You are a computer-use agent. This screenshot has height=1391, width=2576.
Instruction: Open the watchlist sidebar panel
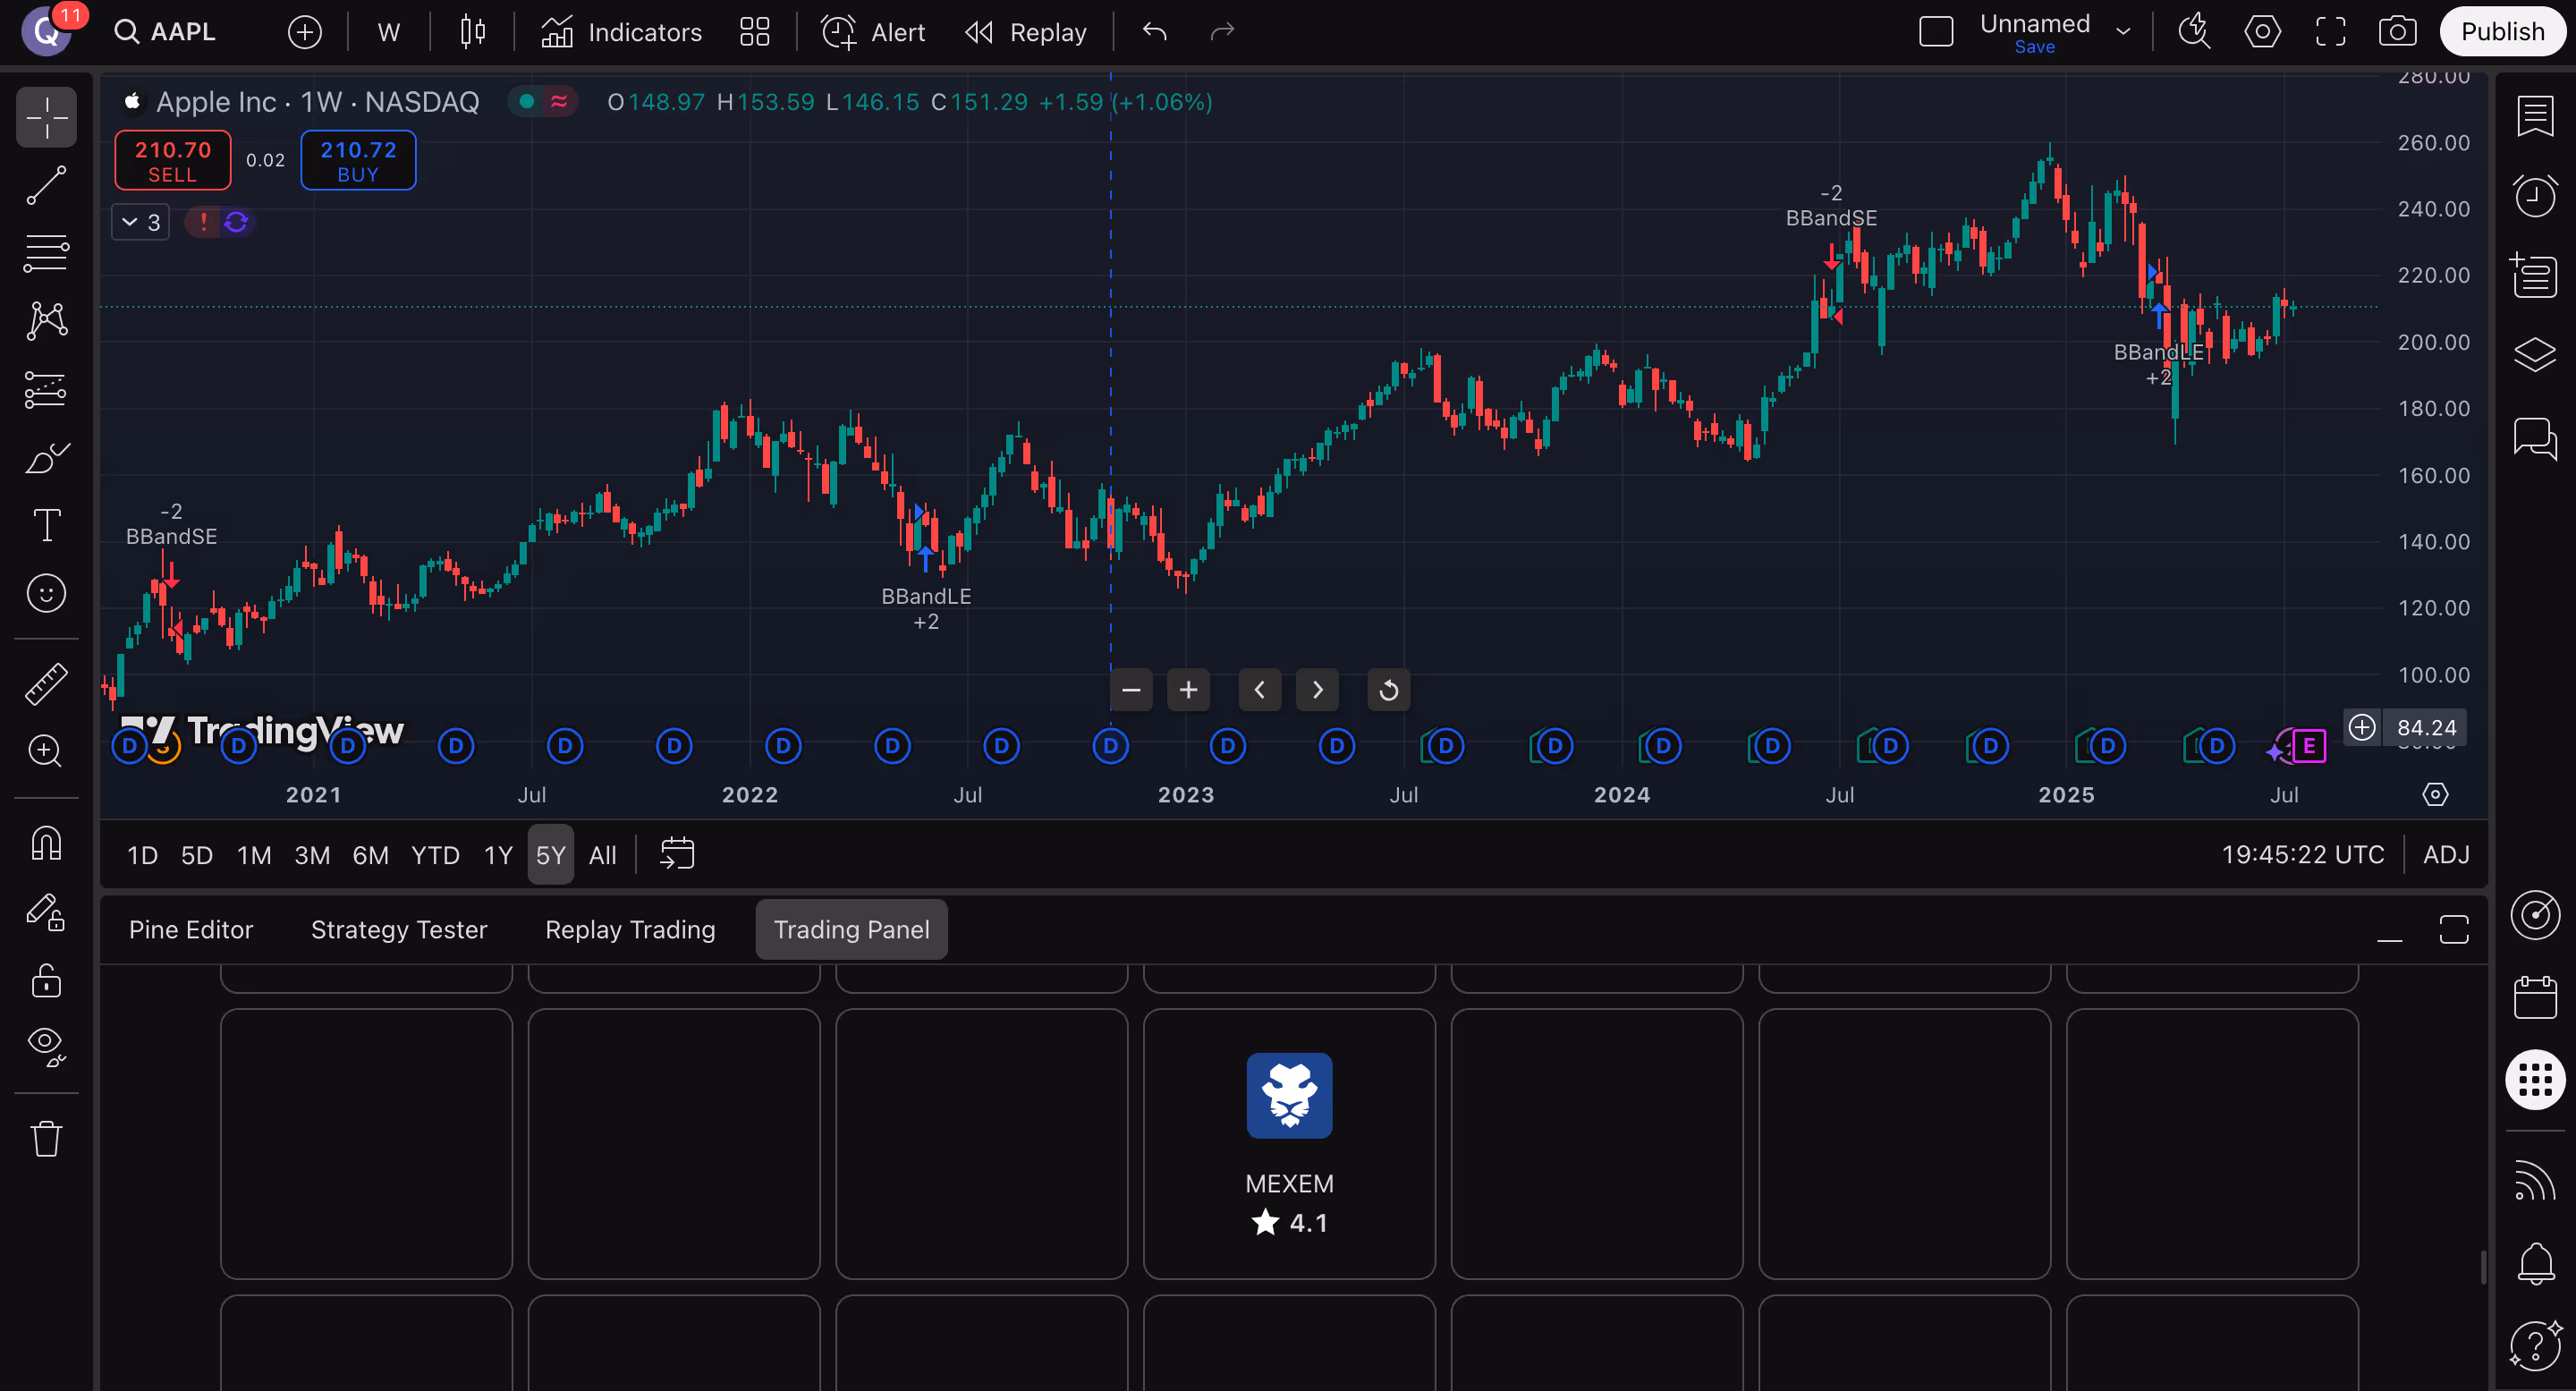coord(2535,116)
